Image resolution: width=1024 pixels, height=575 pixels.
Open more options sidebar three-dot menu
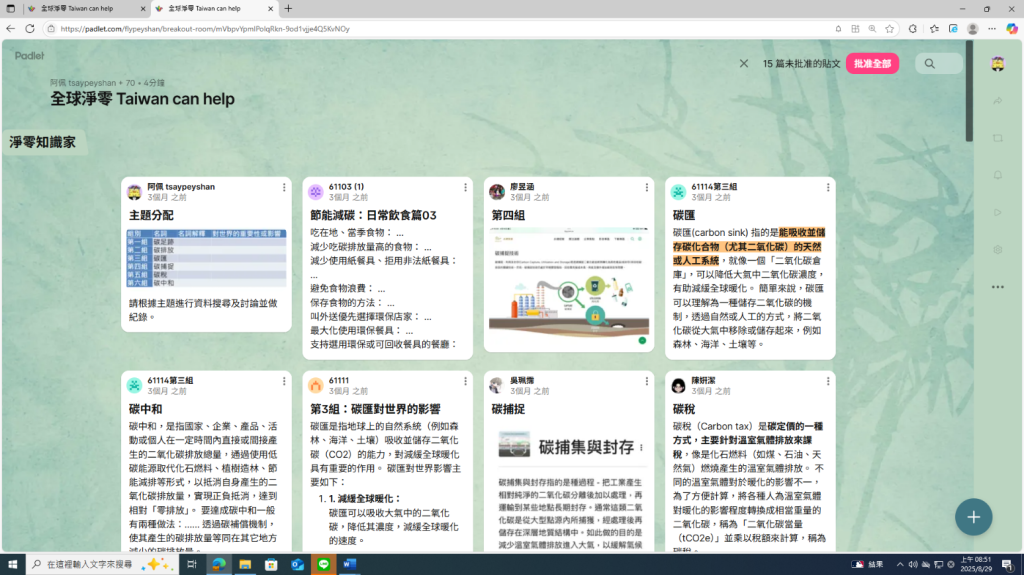point(997,287)
